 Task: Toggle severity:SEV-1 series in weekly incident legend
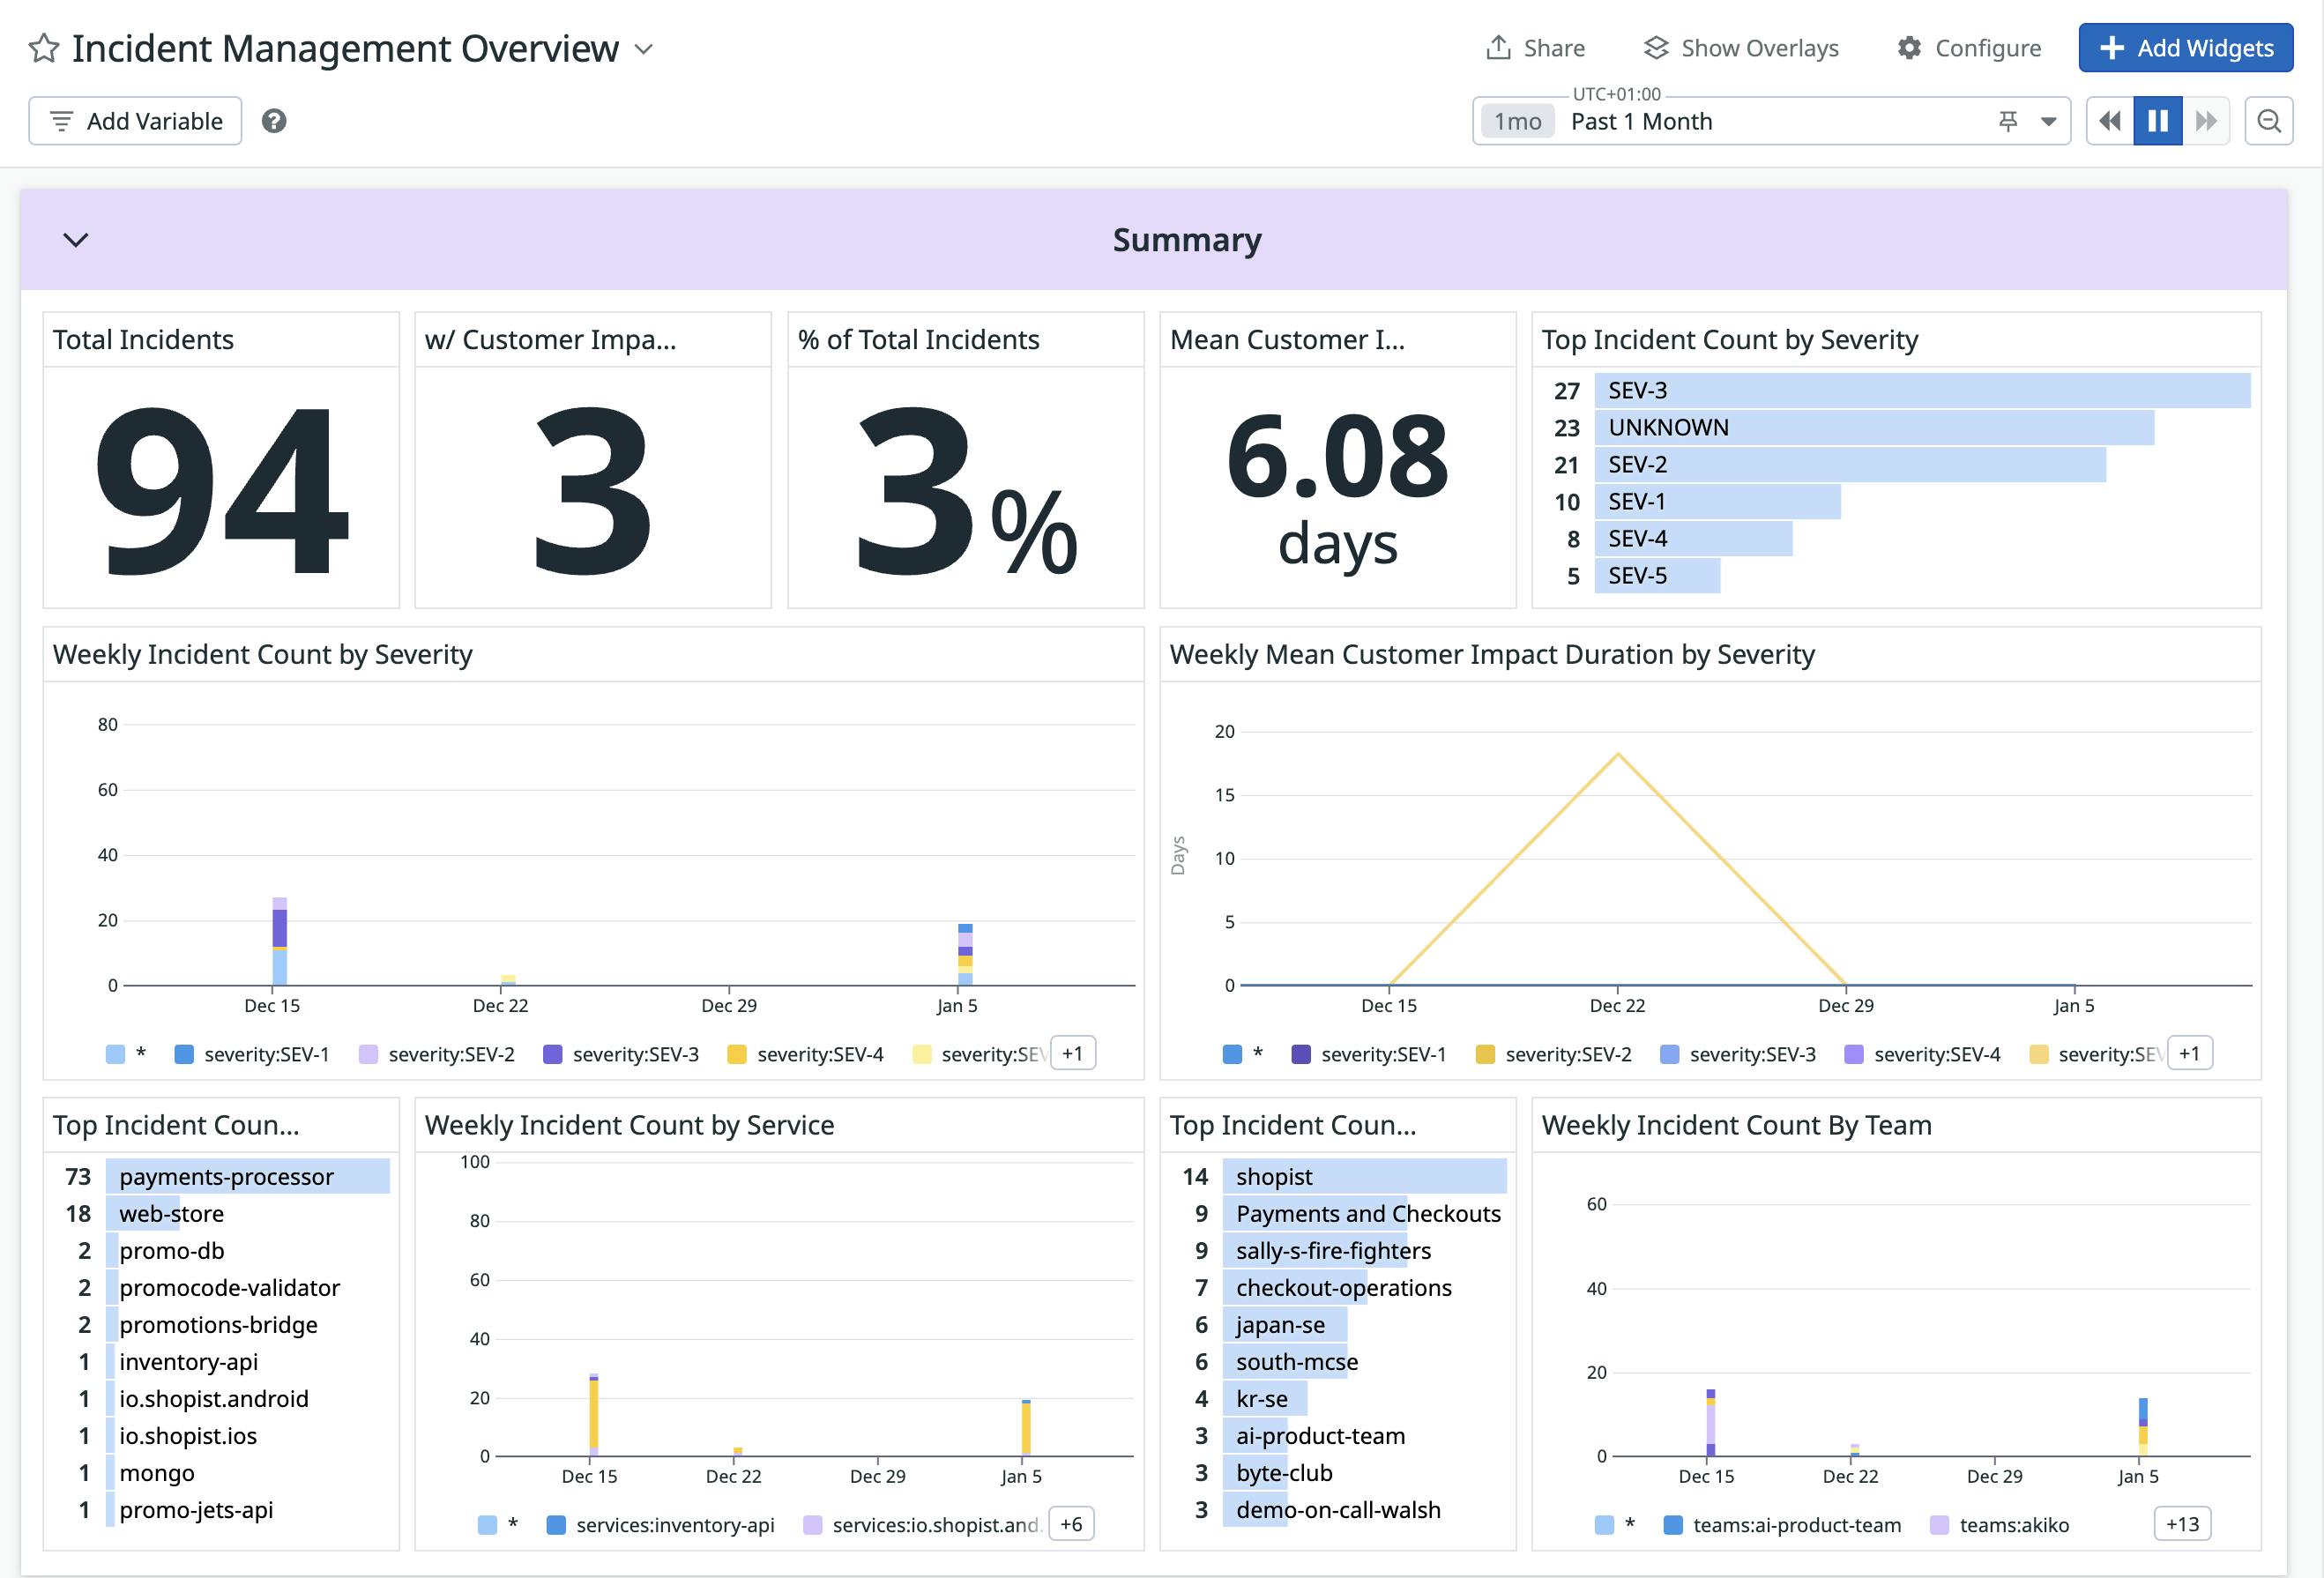[x=265, y=1053]
